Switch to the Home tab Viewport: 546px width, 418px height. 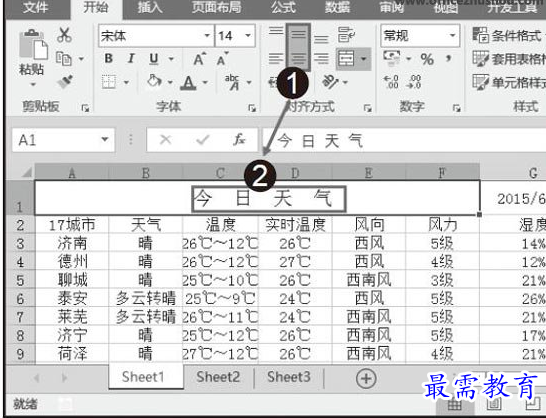pyautogui.click(x=96, y=8)
